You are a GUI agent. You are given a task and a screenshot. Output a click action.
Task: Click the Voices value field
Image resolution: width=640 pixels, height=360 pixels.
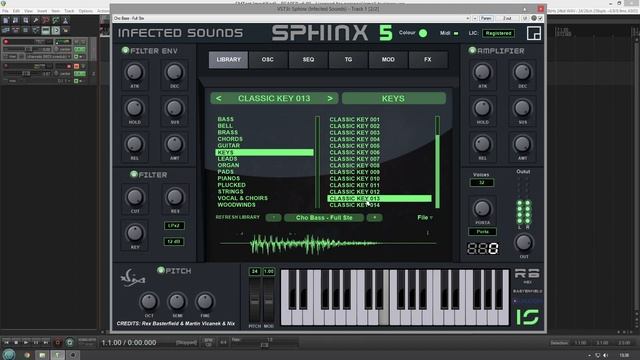tap(482, 182)
